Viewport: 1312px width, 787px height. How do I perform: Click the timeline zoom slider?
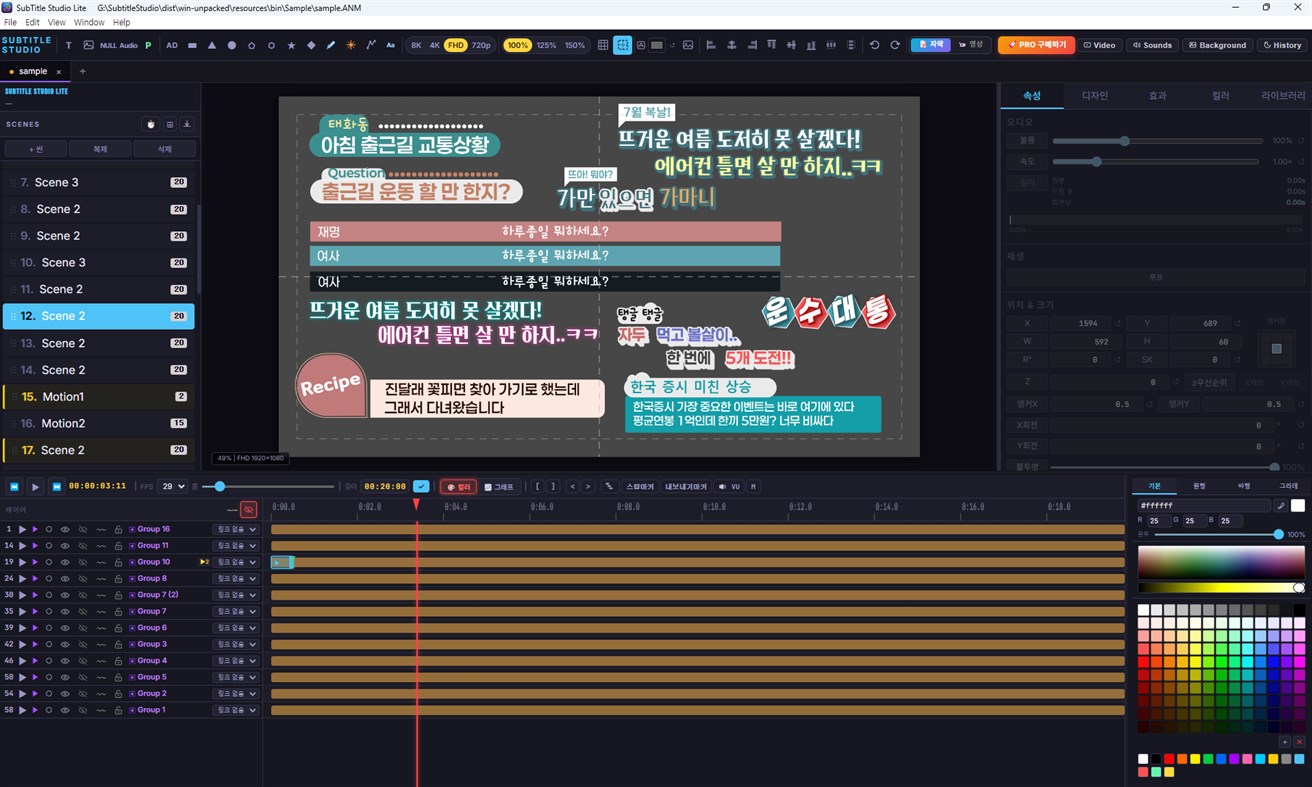270,487
